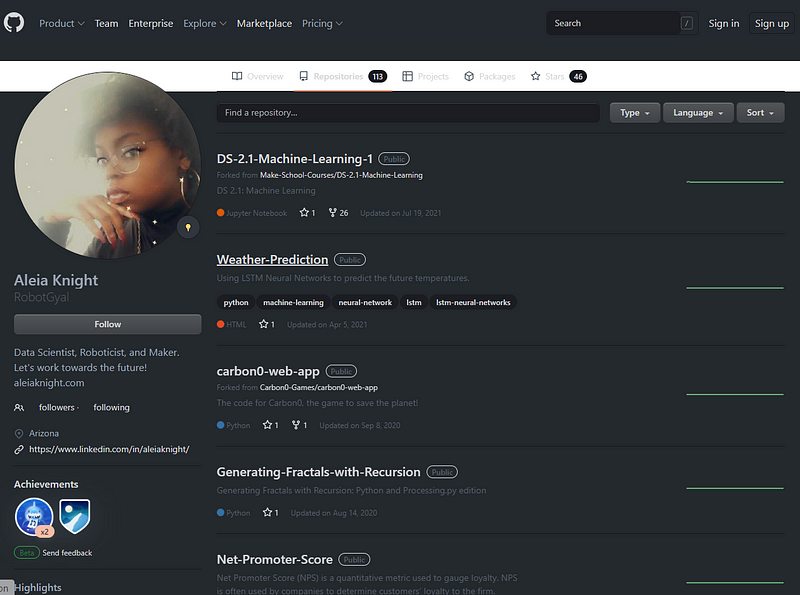Open the Language filter dropdown
The height and width of the screenshot is (595, 800).
point(698,113)
